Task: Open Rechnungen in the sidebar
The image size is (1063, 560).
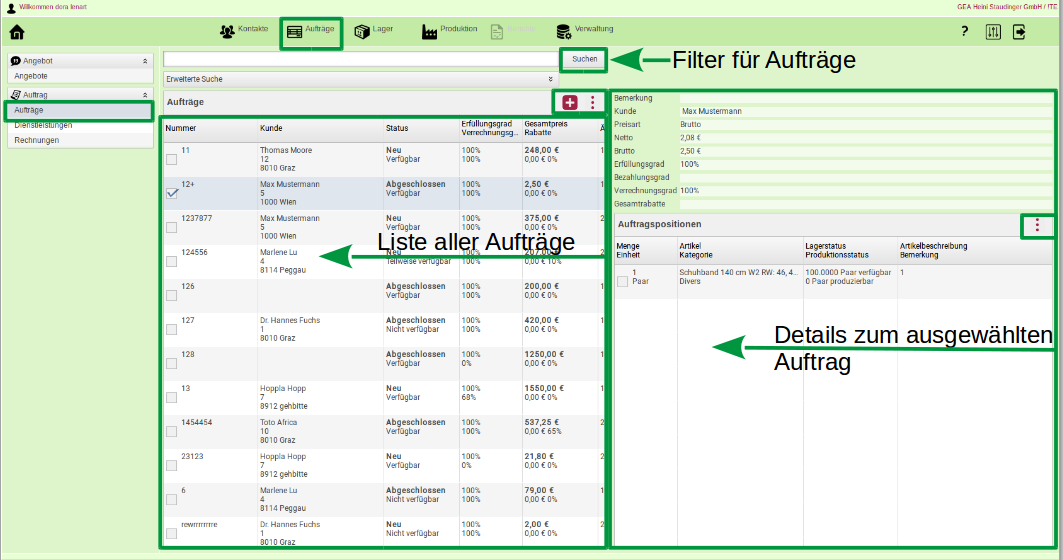Action: (x=37, y=141)
